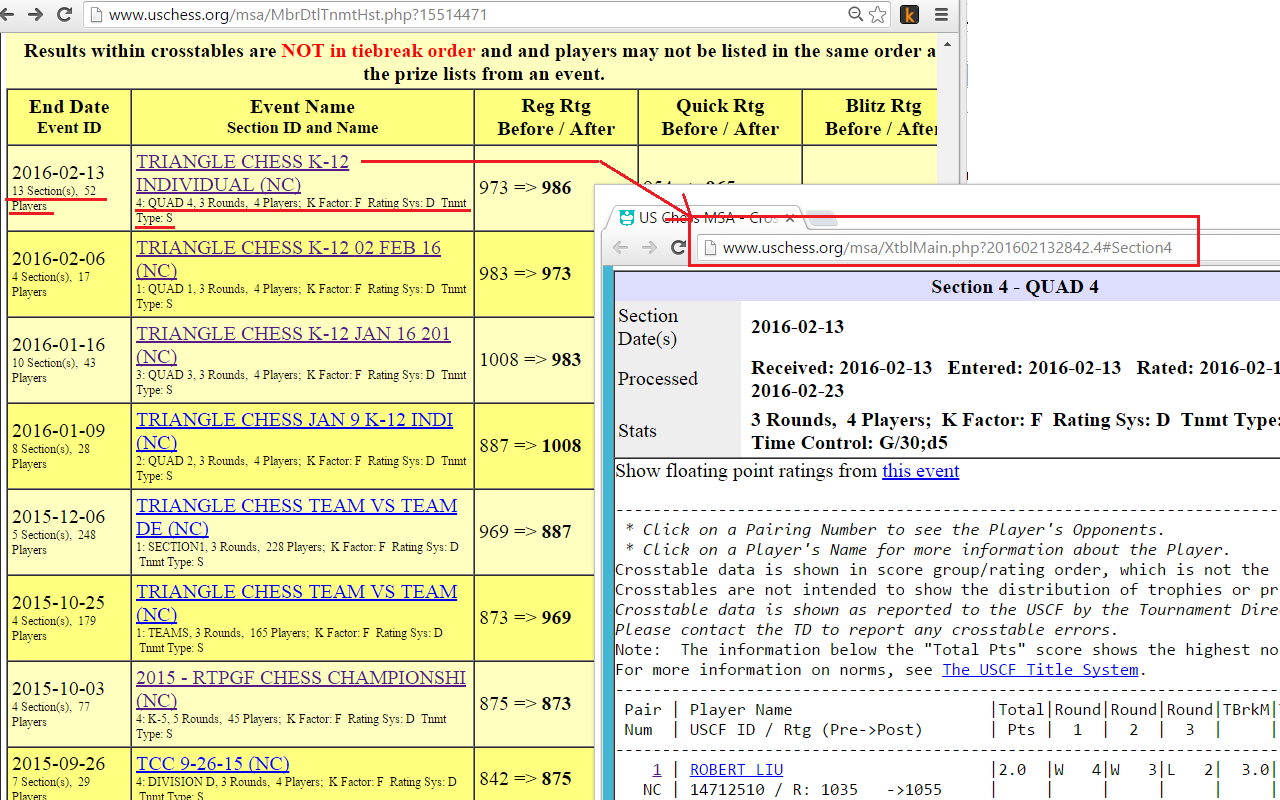Select date 2015-12-06 cell
Screen dimensions: 1280x800
[58, 517]
